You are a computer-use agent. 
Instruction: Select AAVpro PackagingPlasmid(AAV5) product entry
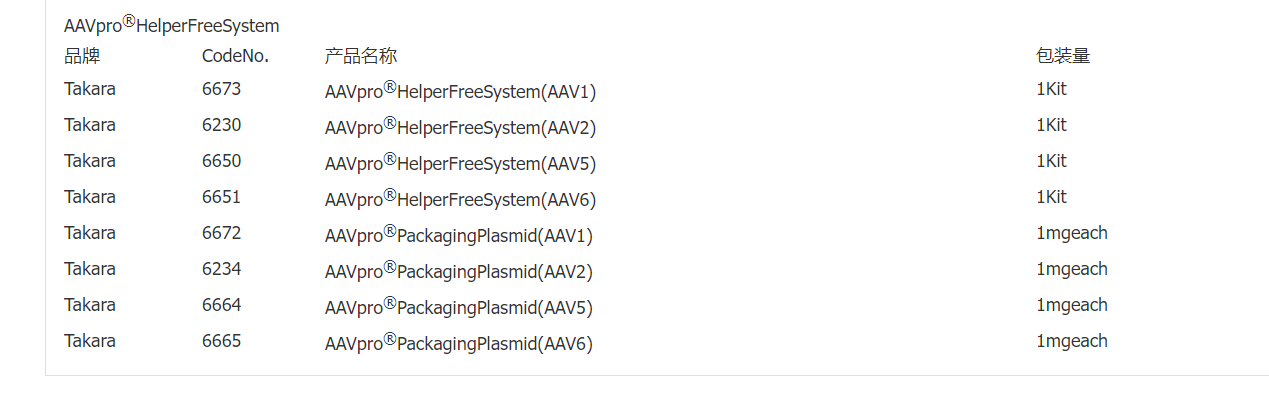[x=458, y=308]
